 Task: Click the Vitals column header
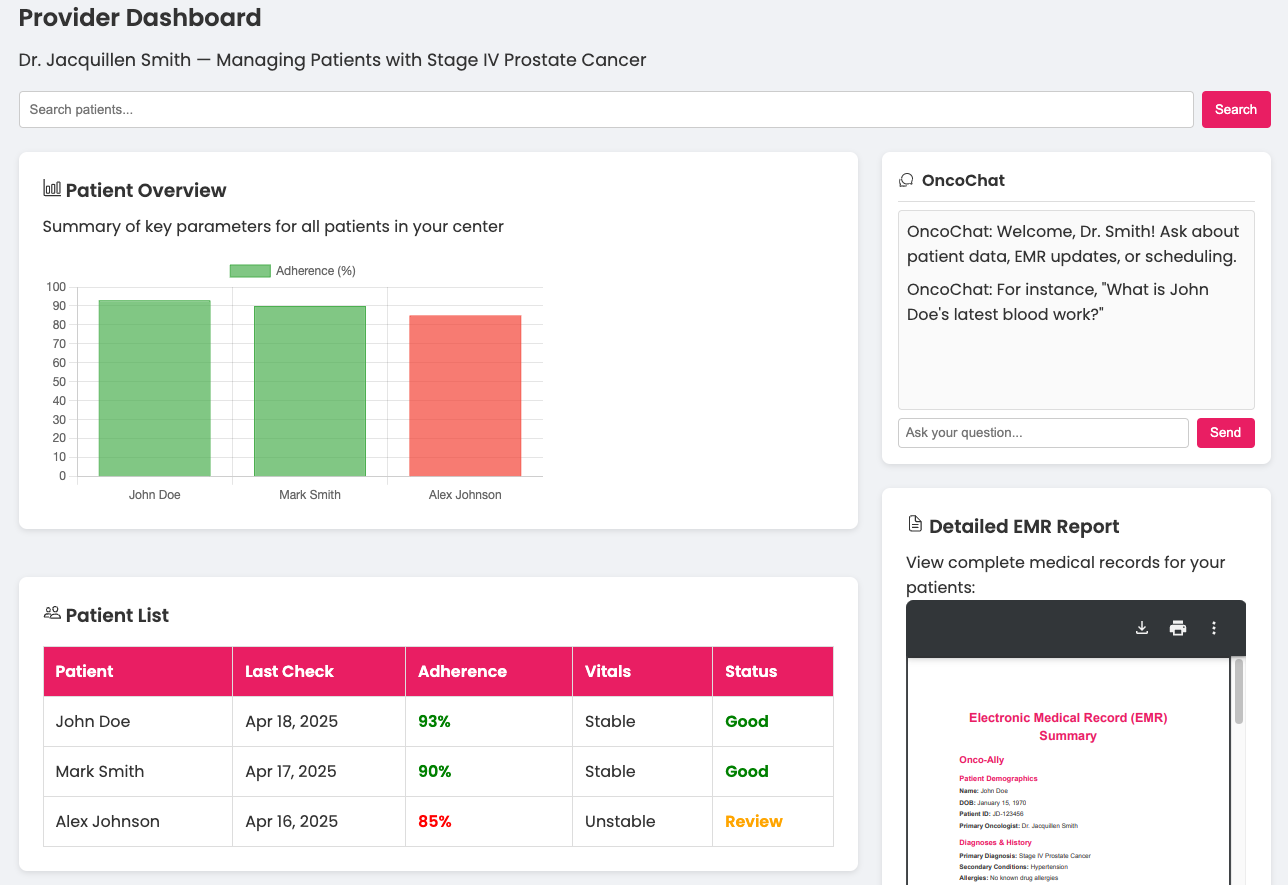click(643, 671)
